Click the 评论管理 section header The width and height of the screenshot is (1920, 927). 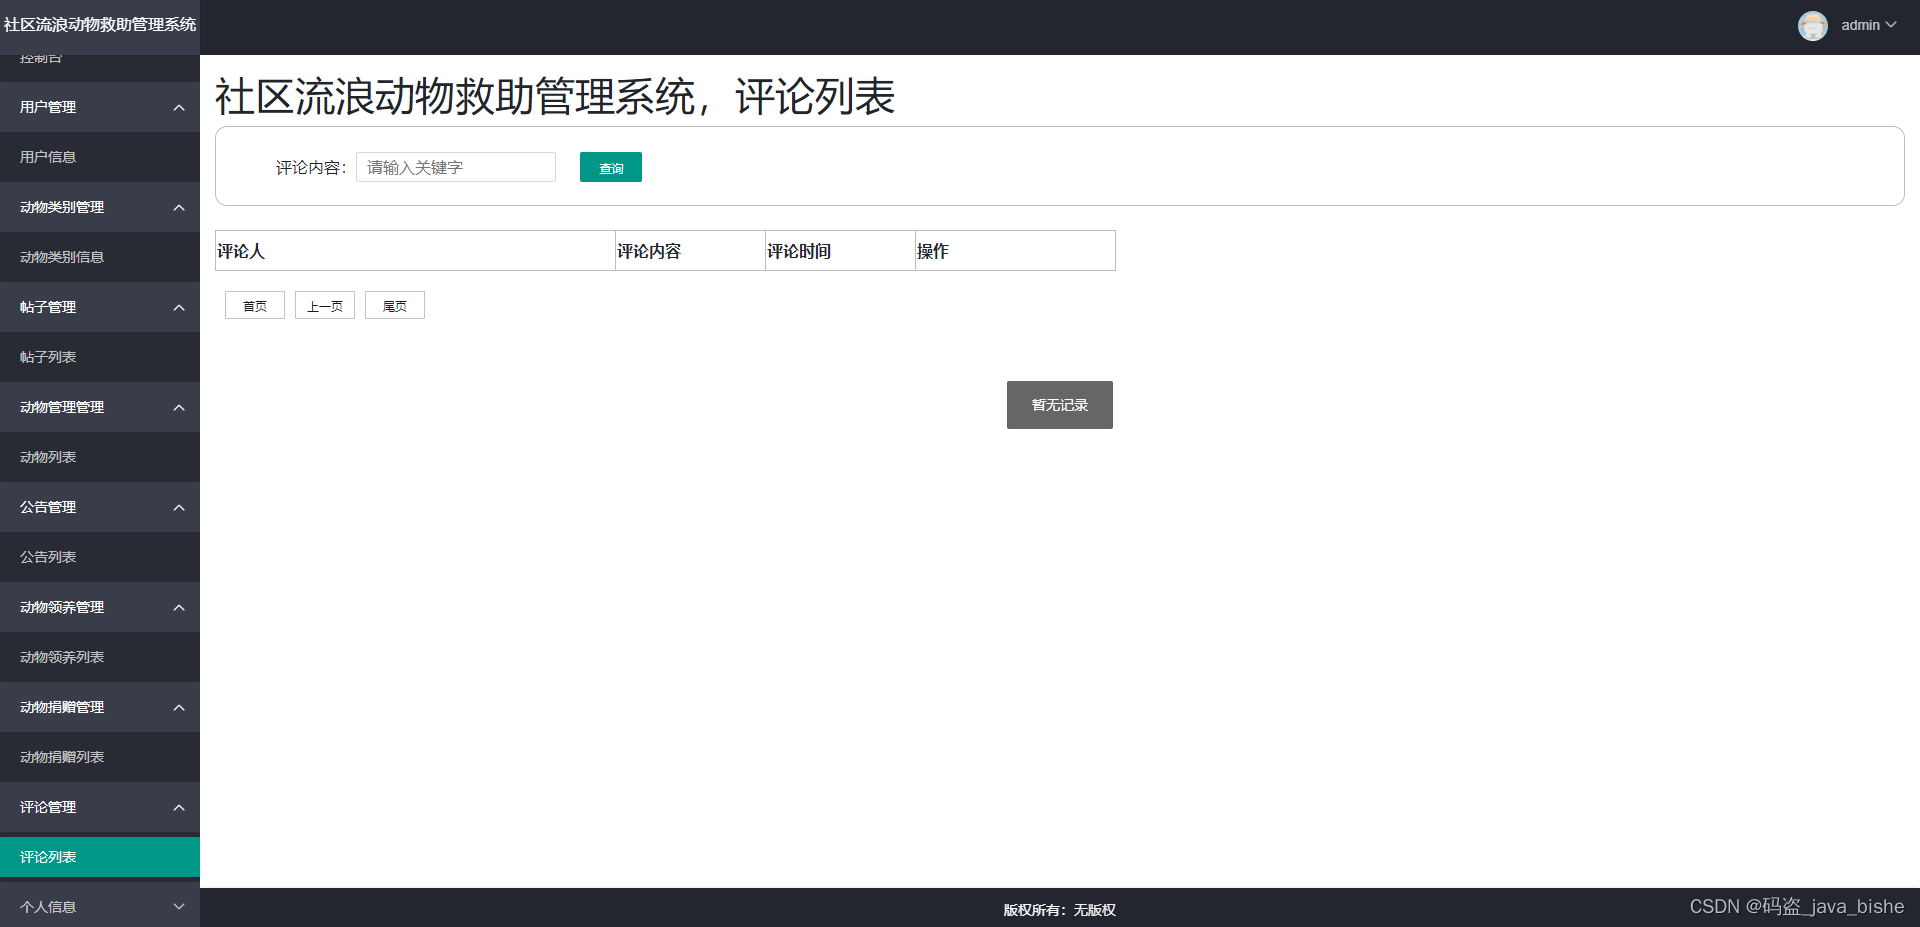[100, 807]
